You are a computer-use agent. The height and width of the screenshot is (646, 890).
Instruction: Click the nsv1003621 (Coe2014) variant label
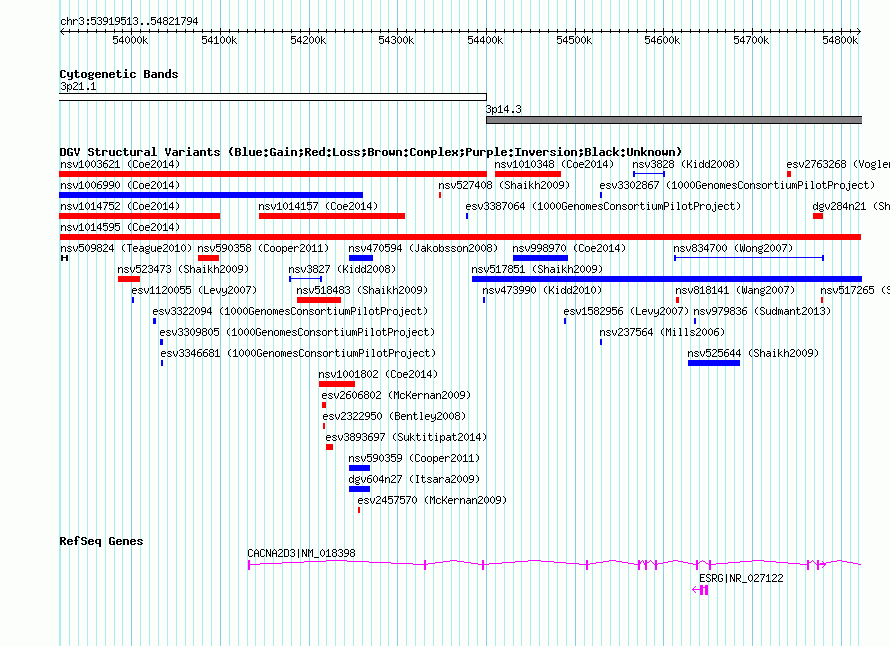coord(120,165)
